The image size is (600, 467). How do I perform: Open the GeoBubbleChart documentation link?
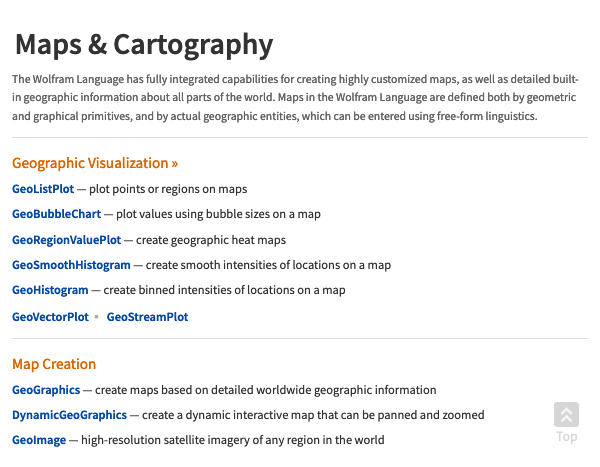[56, 214]
